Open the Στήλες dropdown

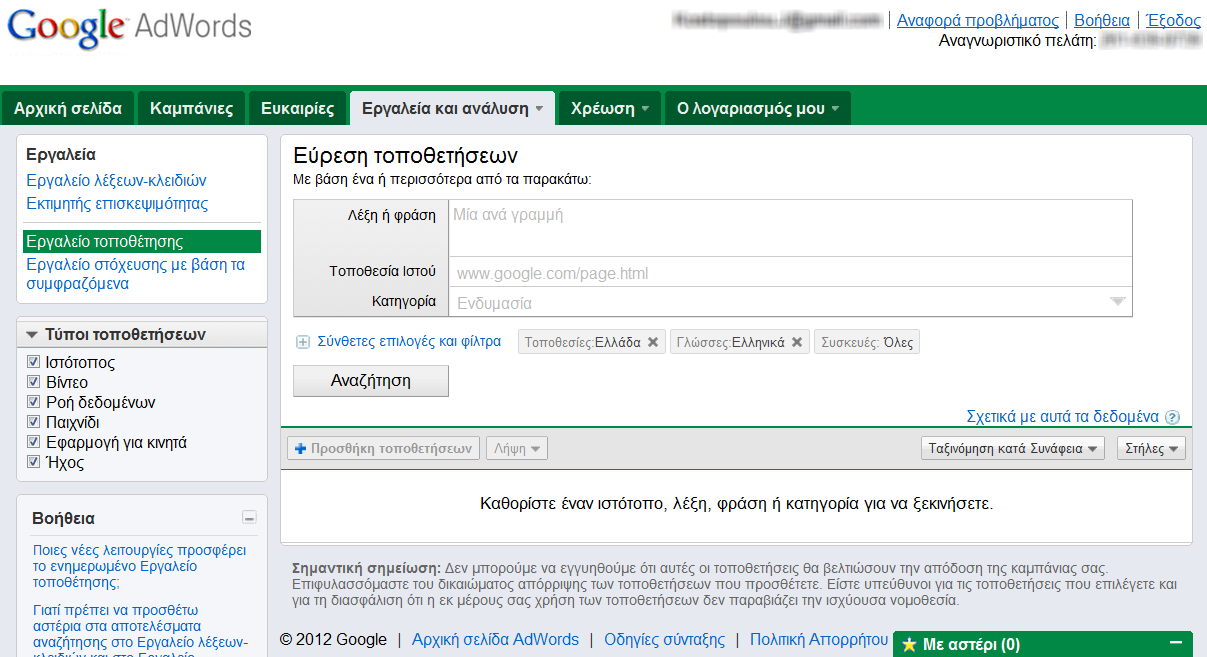(1151, 449)
